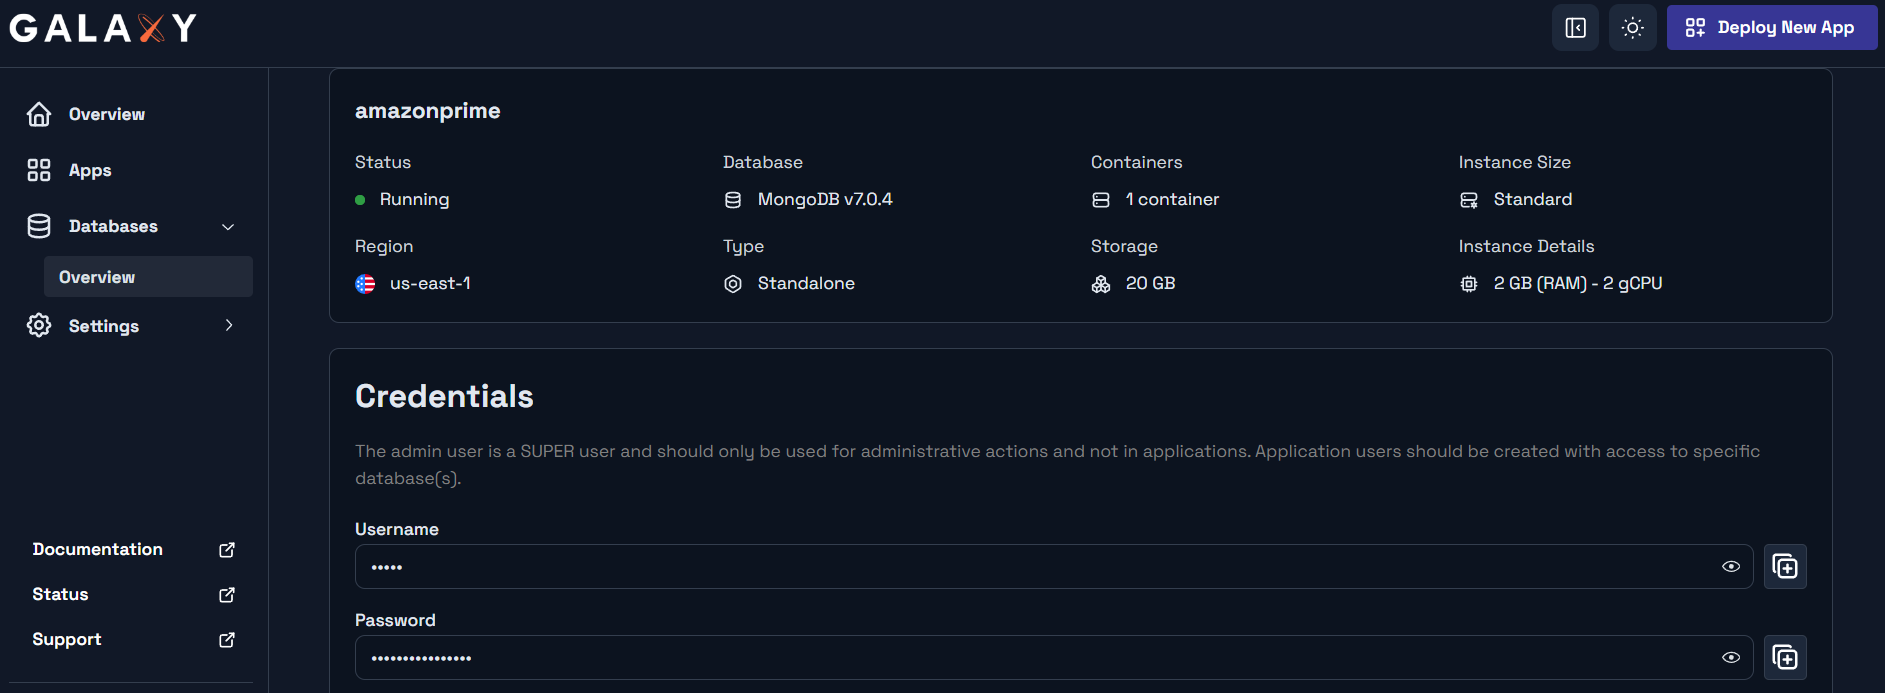Click Deploy New App button

1772,28
